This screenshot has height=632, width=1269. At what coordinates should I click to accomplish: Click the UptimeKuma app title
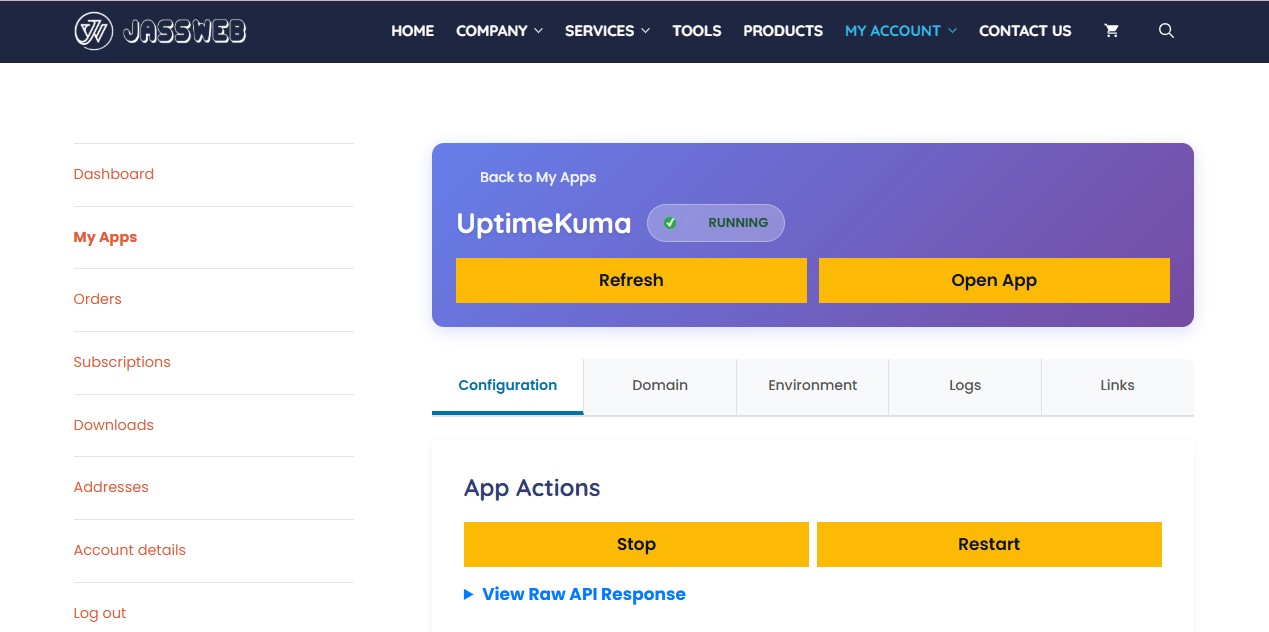click(544, 223)
